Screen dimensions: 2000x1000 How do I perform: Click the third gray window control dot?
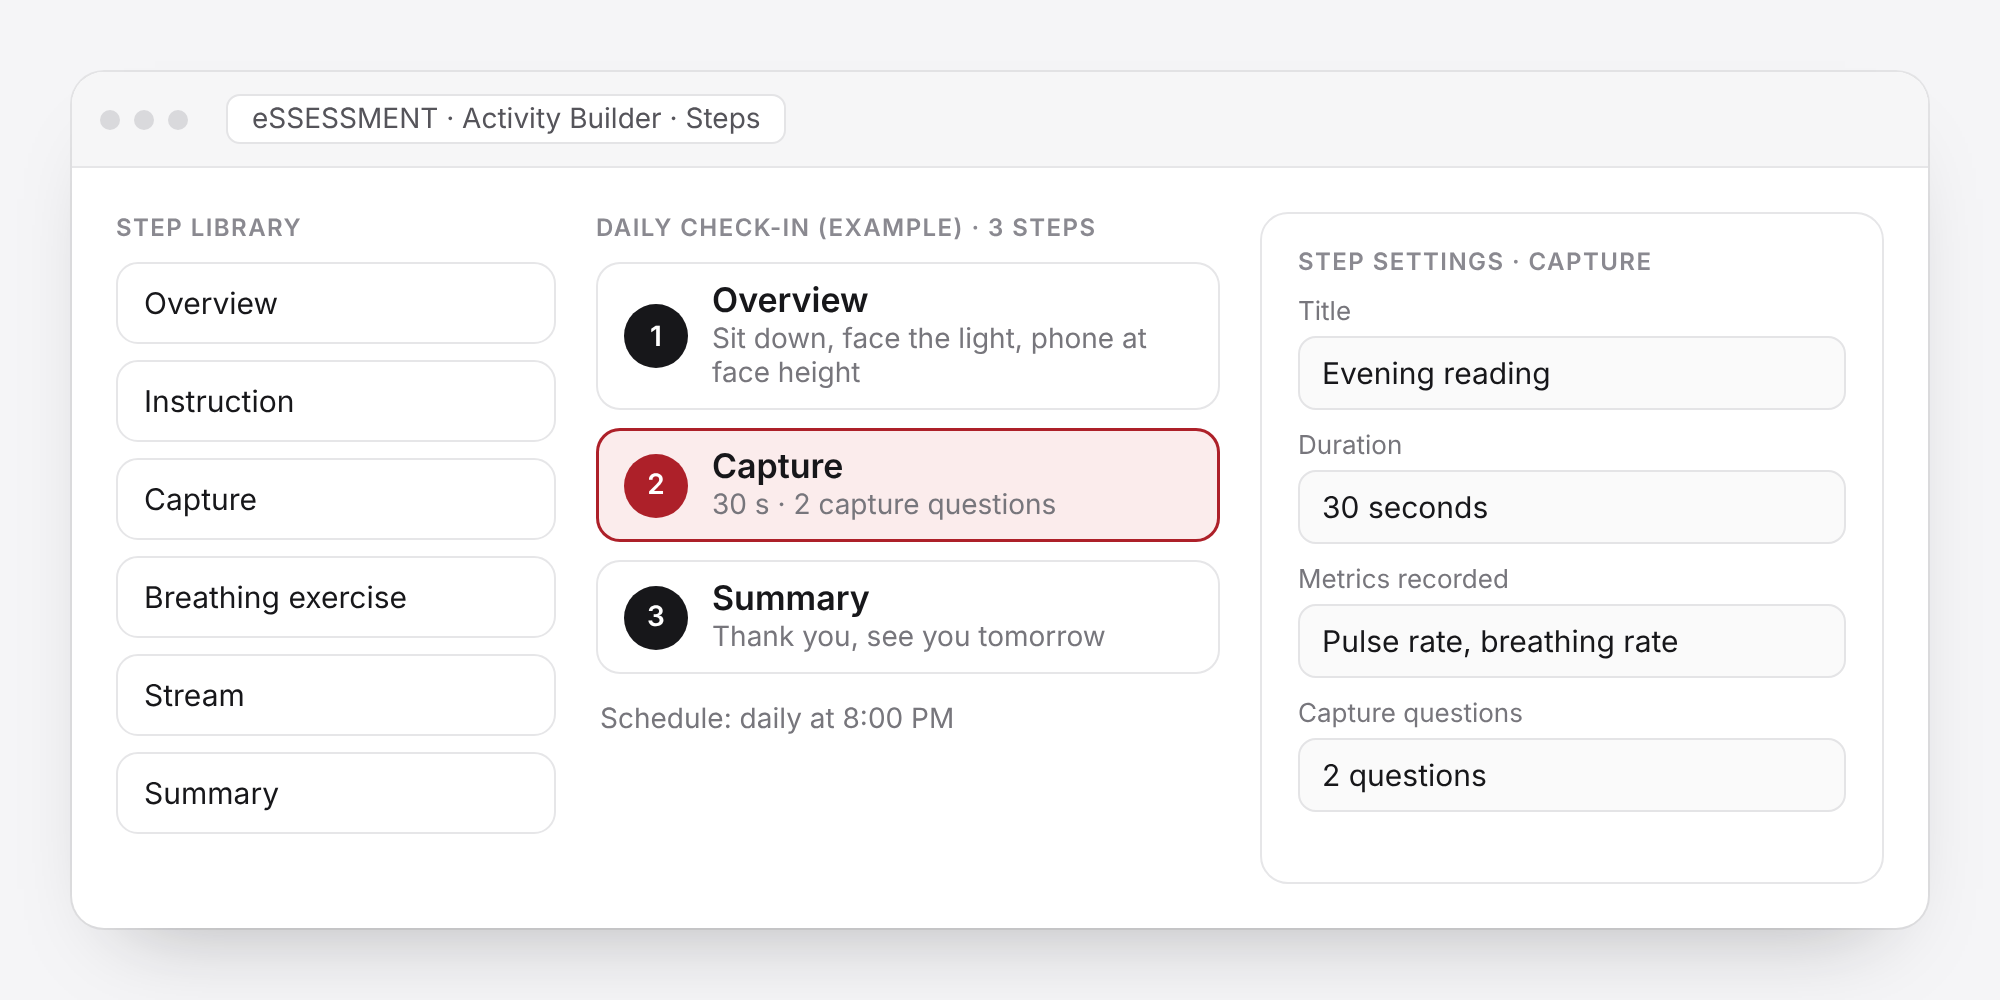click(178, 120)
